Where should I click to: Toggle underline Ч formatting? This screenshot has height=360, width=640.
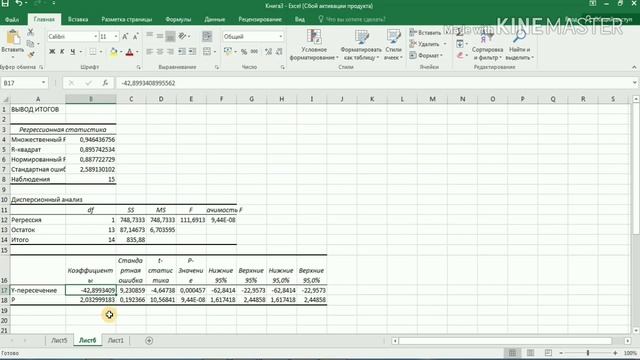[x=73, y=52]
